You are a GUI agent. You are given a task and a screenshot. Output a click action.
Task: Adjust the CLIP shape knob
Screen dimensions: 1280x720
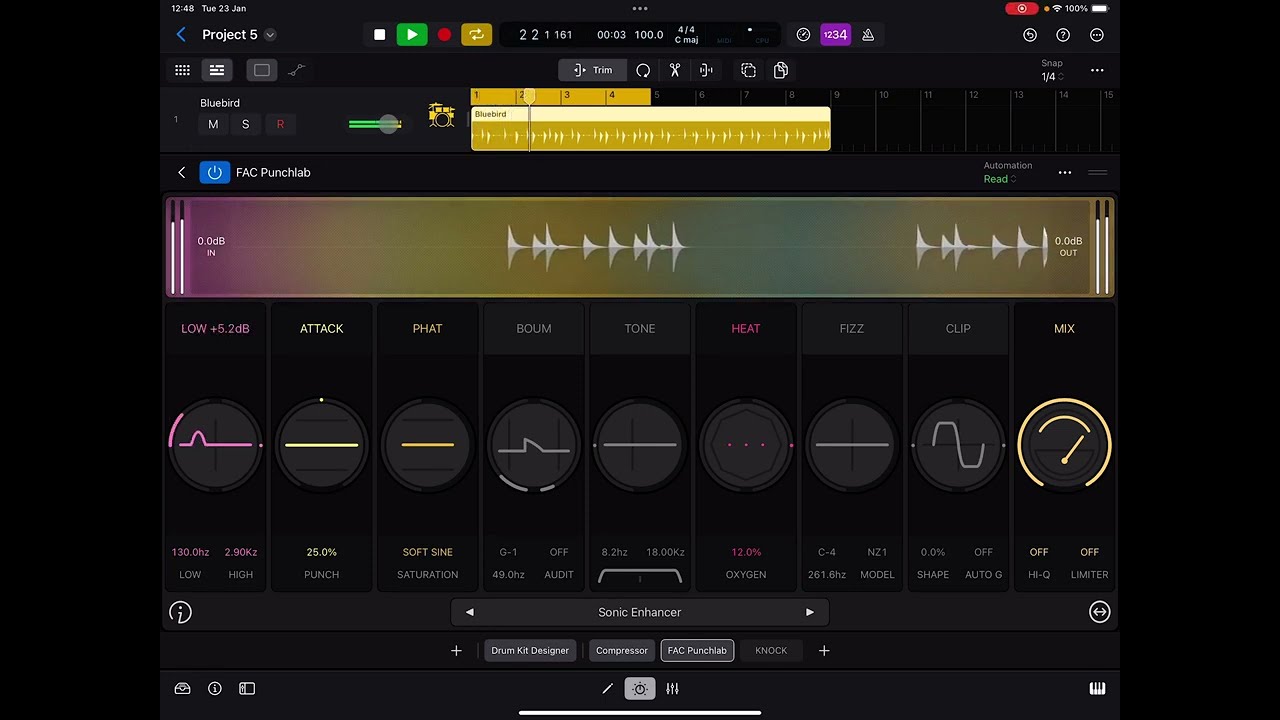958,445
